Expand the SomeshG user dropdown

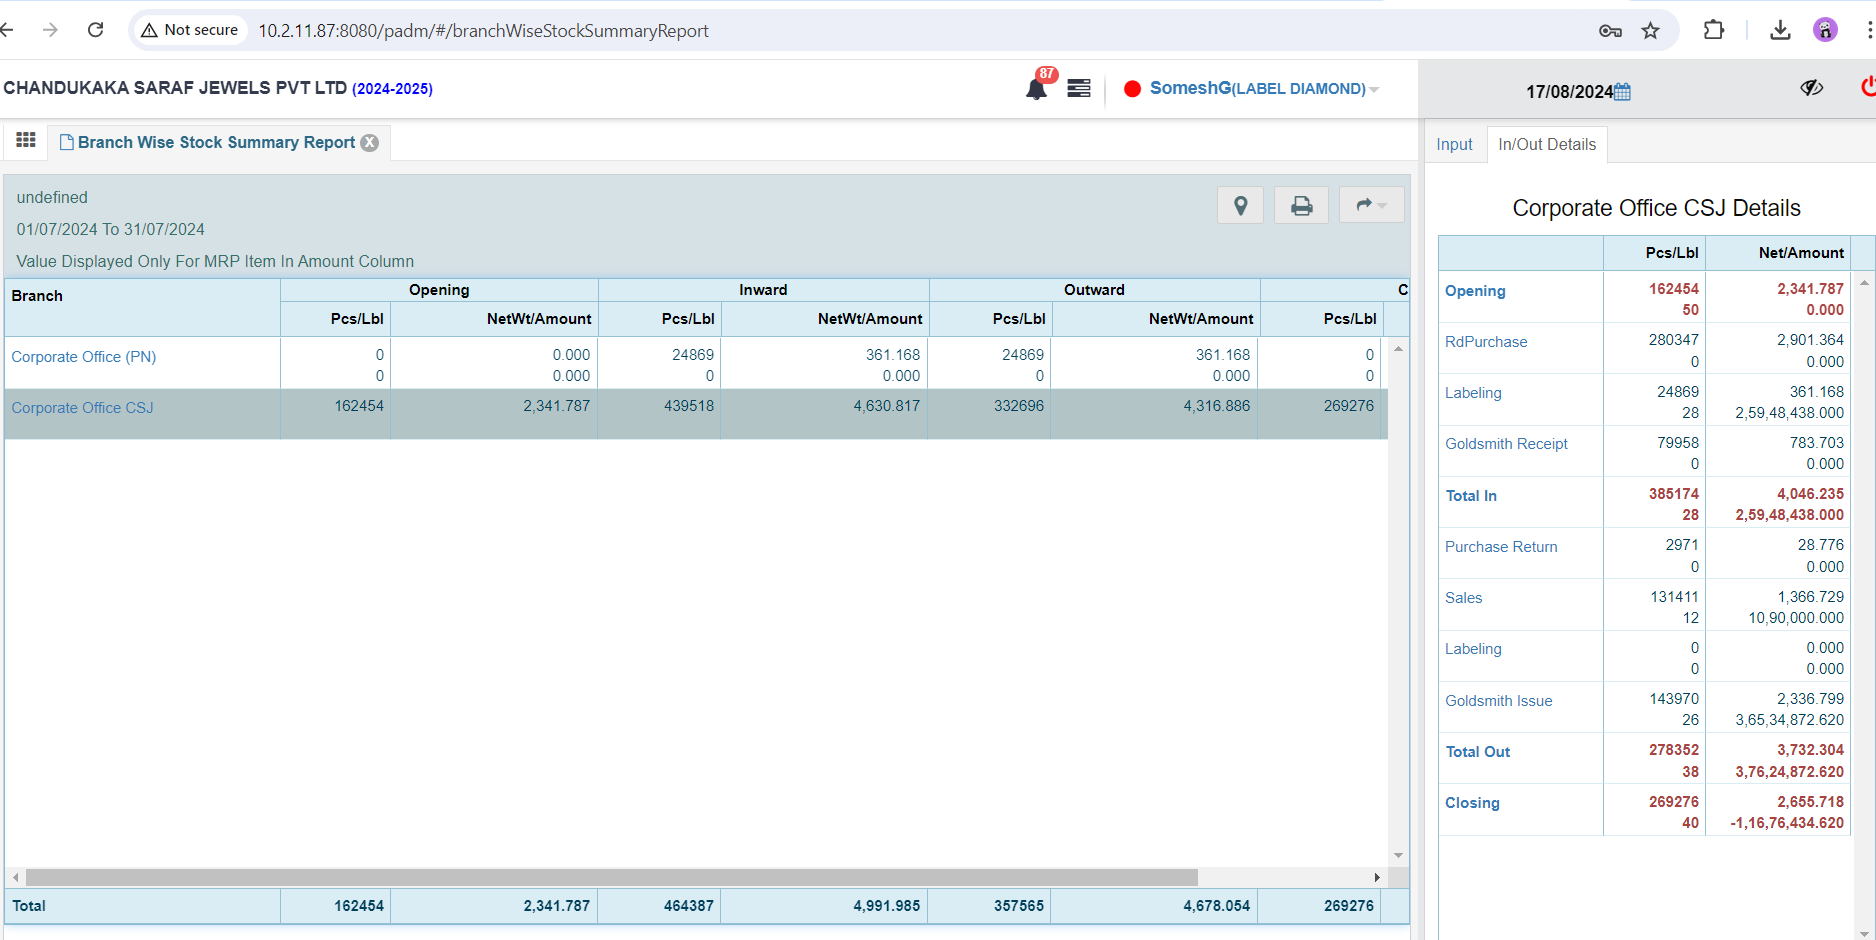pyautogui.click(x=1374, y=90)
